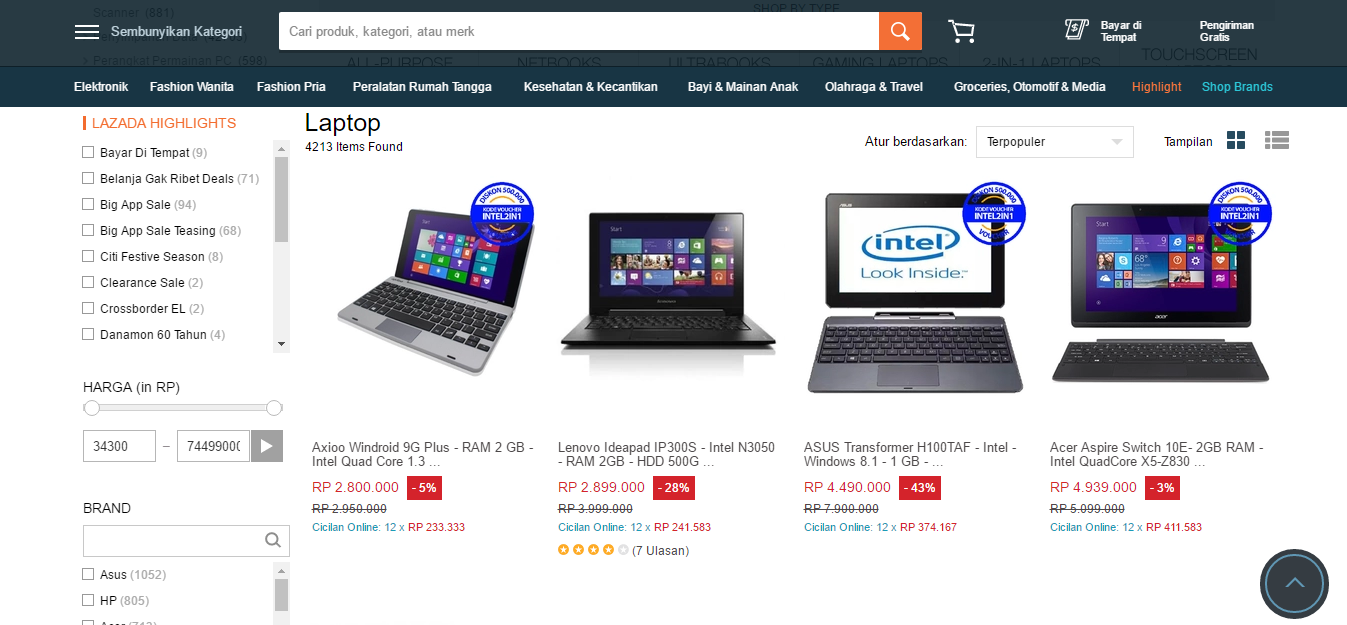This screenshot has width=1347, height=625.
Task: Click the hamburger menu icon
Action: (87, 32)
